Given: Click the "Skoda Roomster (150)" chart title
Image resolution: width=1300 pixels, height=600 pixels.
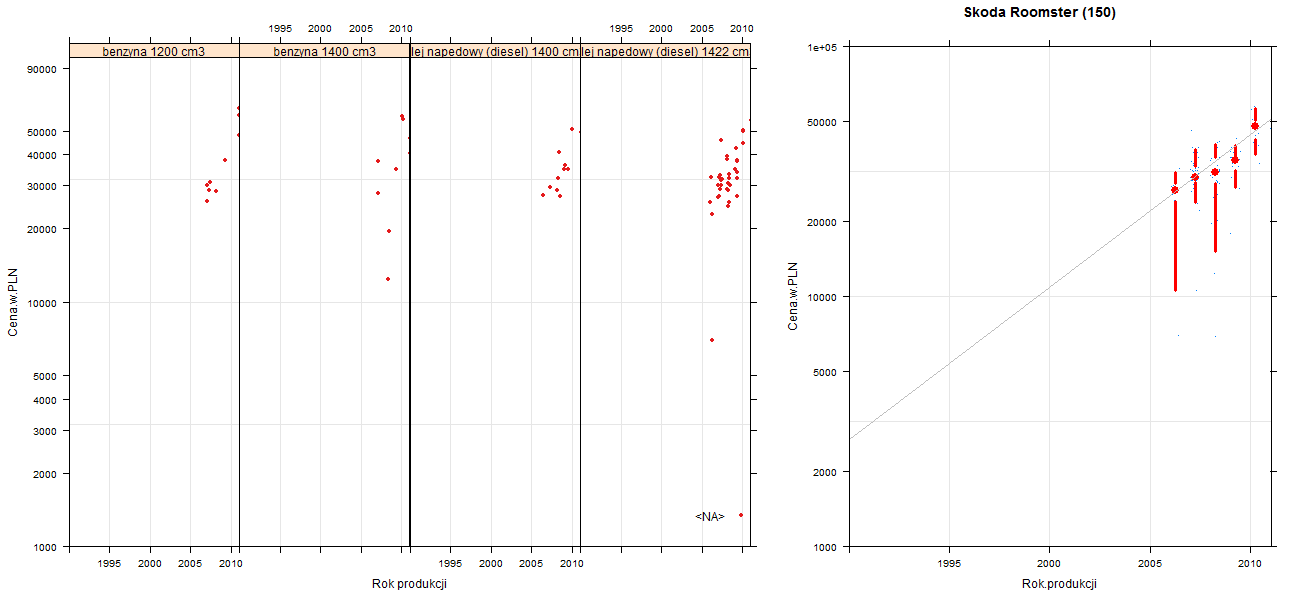Looking at the screenshot, I should pos(1040,13).
